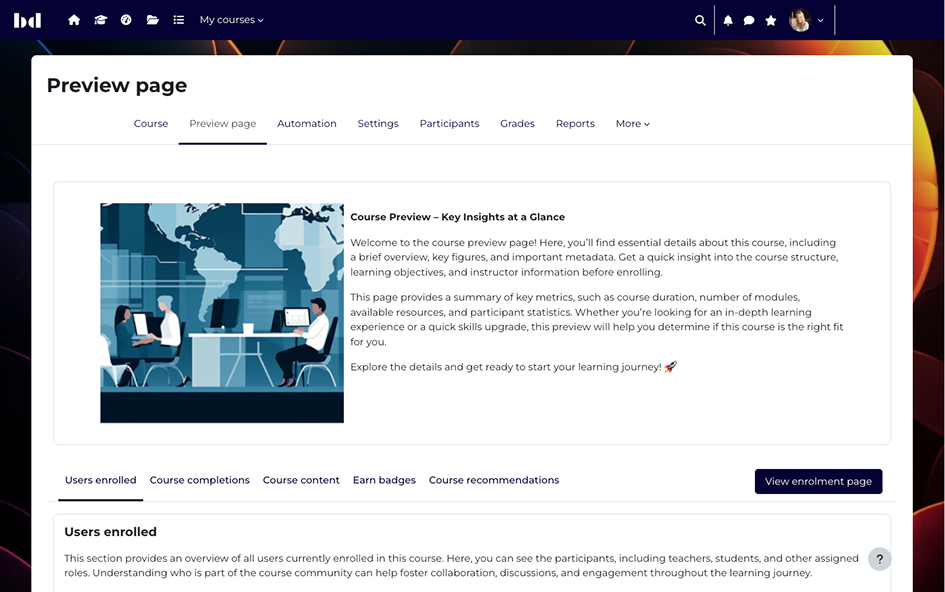
Task: Switch to the Automation tab
Action: [x=306, y=124]
